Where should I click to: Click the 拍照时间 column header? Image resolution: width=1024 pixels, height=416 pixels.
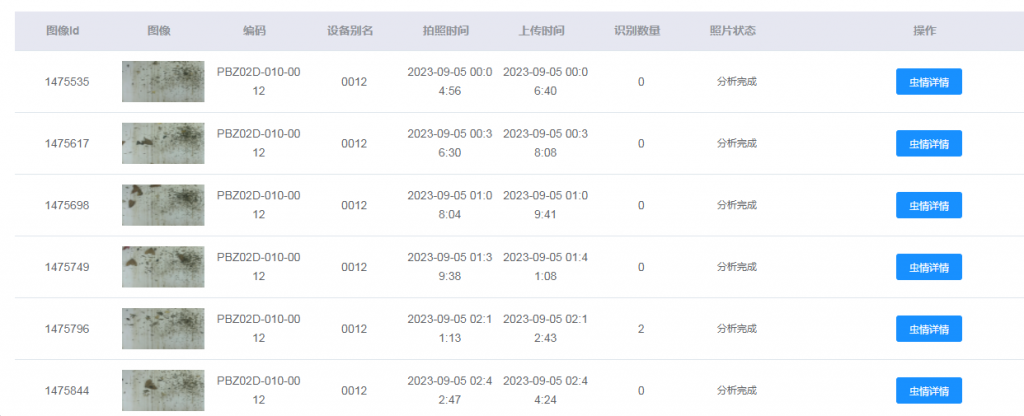[446, 31]
